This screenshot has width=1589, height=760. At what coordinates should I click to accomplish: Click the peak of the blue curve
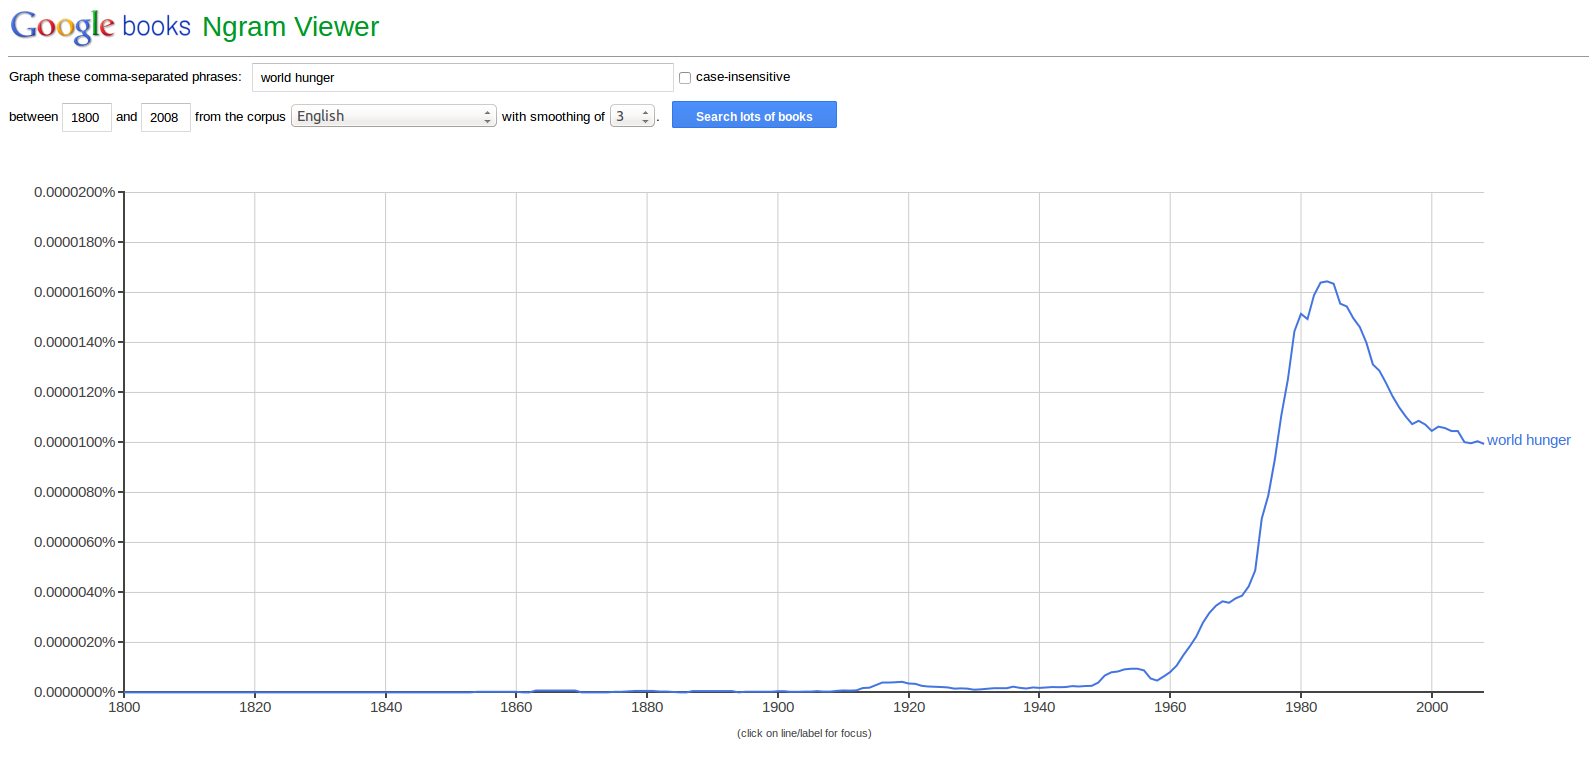pyautogui.click(x=1326, y=282)
